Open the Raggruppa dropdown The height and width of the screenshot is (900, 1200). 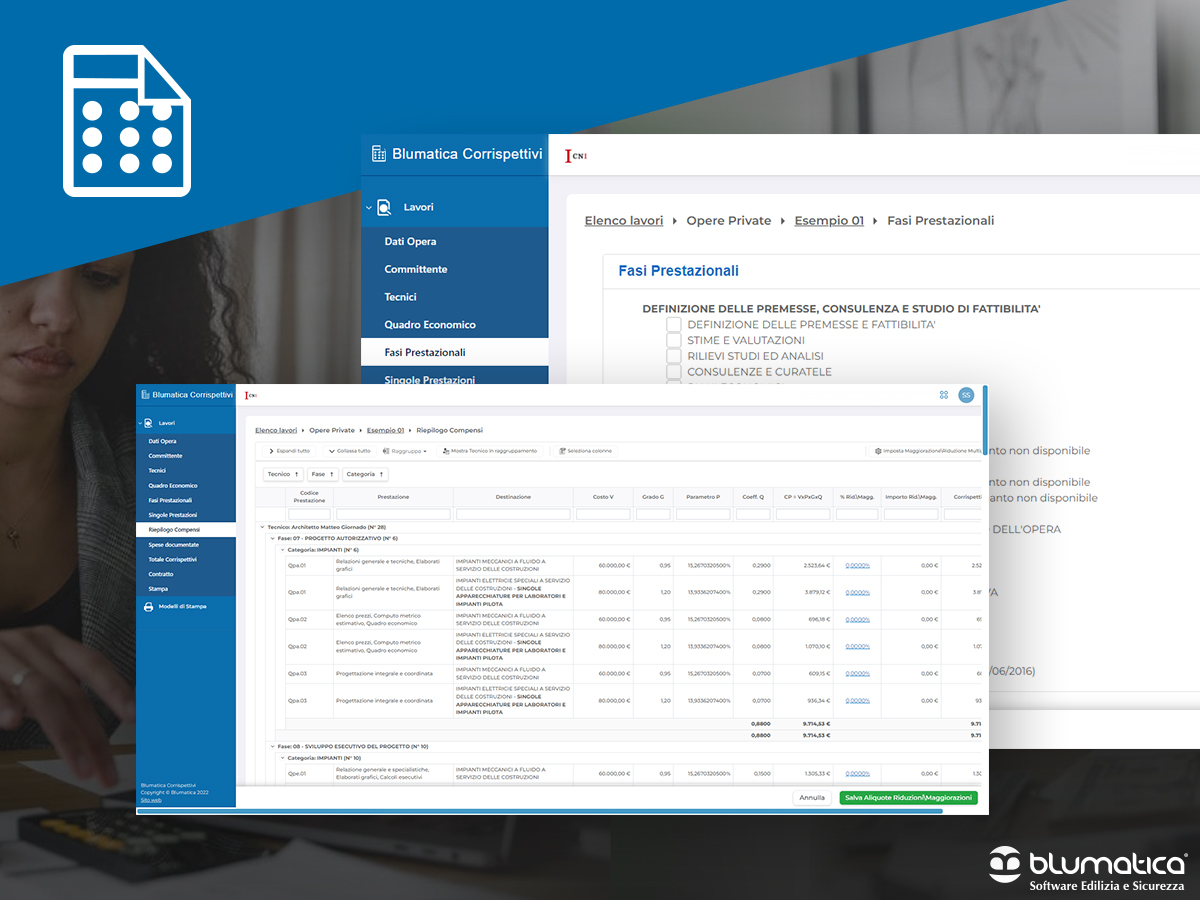point(404,451)
